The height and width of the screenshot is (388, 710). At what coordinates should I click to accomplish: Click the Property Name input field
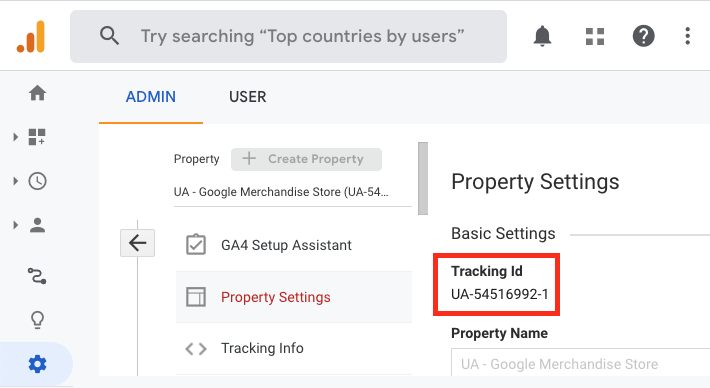click(580, 363)
